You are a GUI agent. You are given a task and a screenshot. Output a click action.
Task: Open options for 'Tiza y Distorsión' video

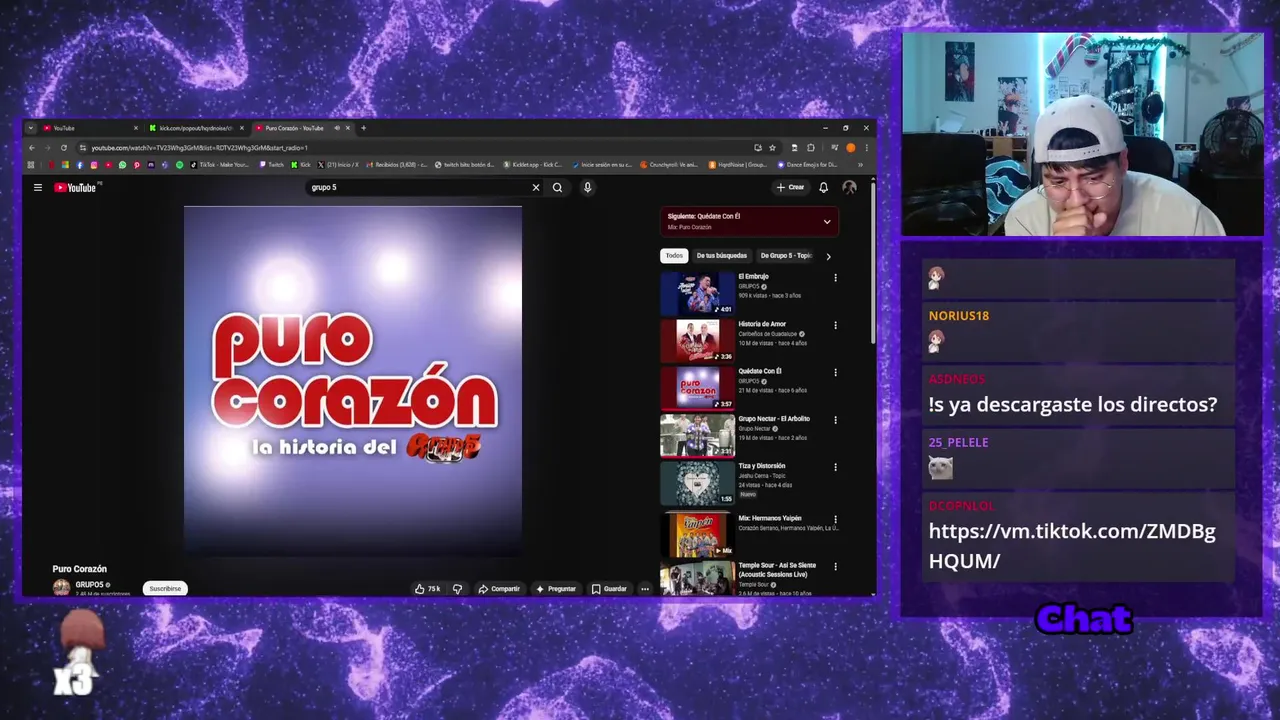835,467
